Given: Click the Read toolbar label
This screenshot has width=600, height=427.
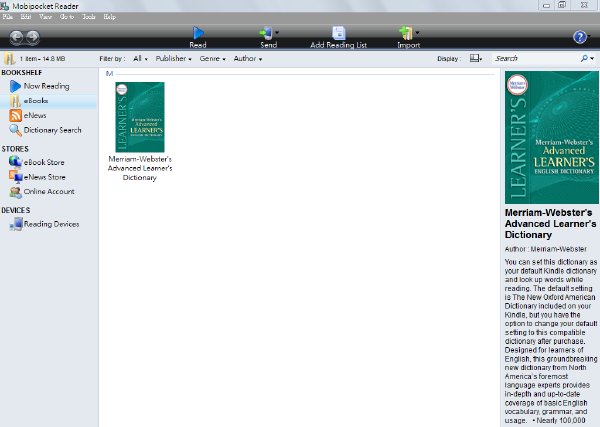Looking at the screenshot, I should pos(198,45).
